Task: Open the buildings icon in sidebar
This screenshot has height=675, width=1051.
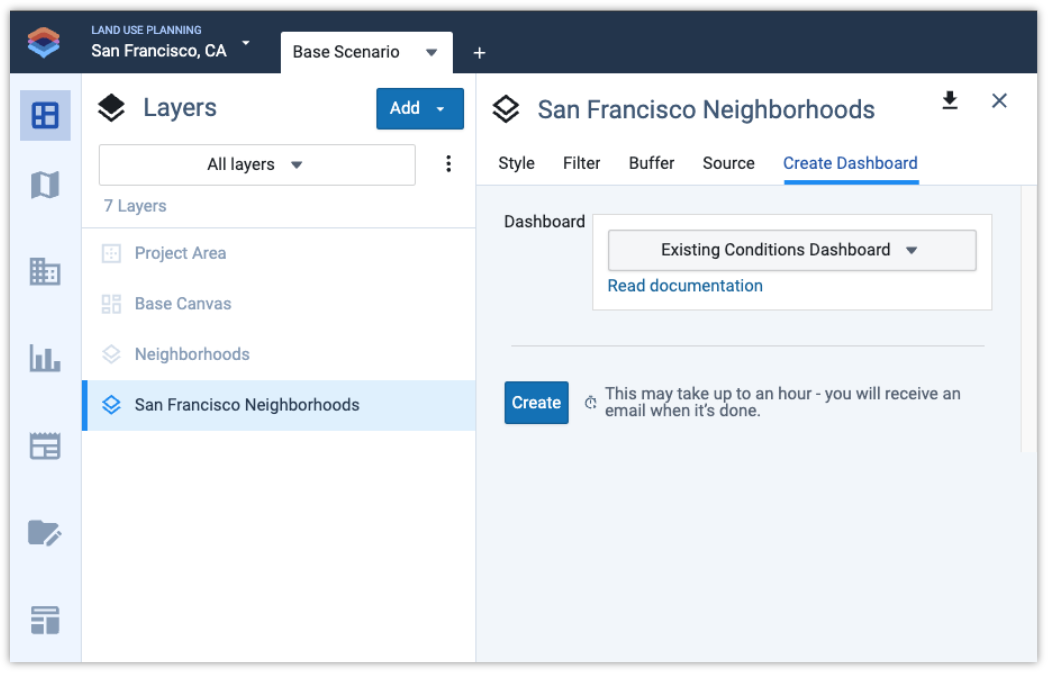Action: coord(45,271)
